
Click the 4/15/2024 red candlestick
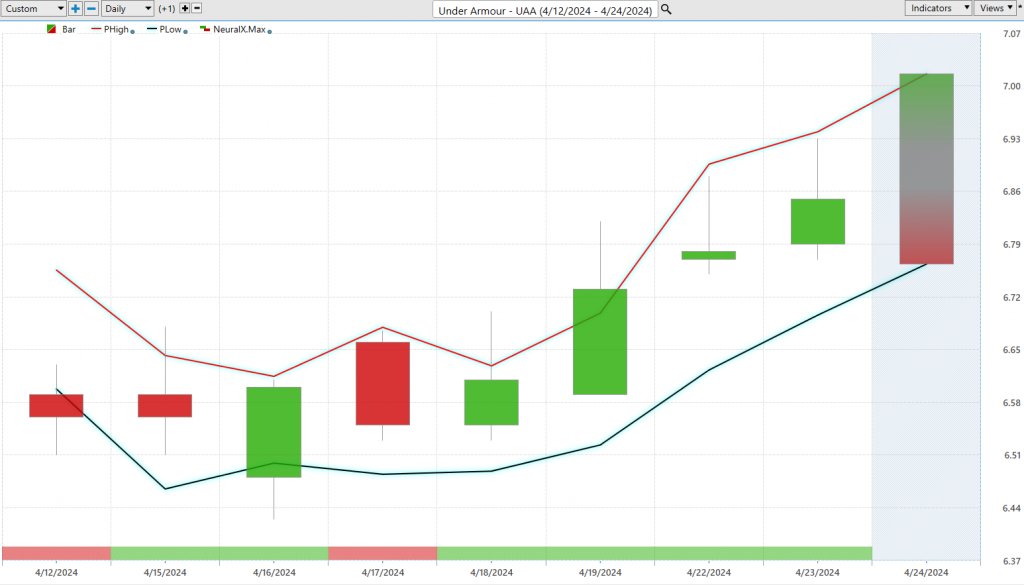click(x=165, y=405)
